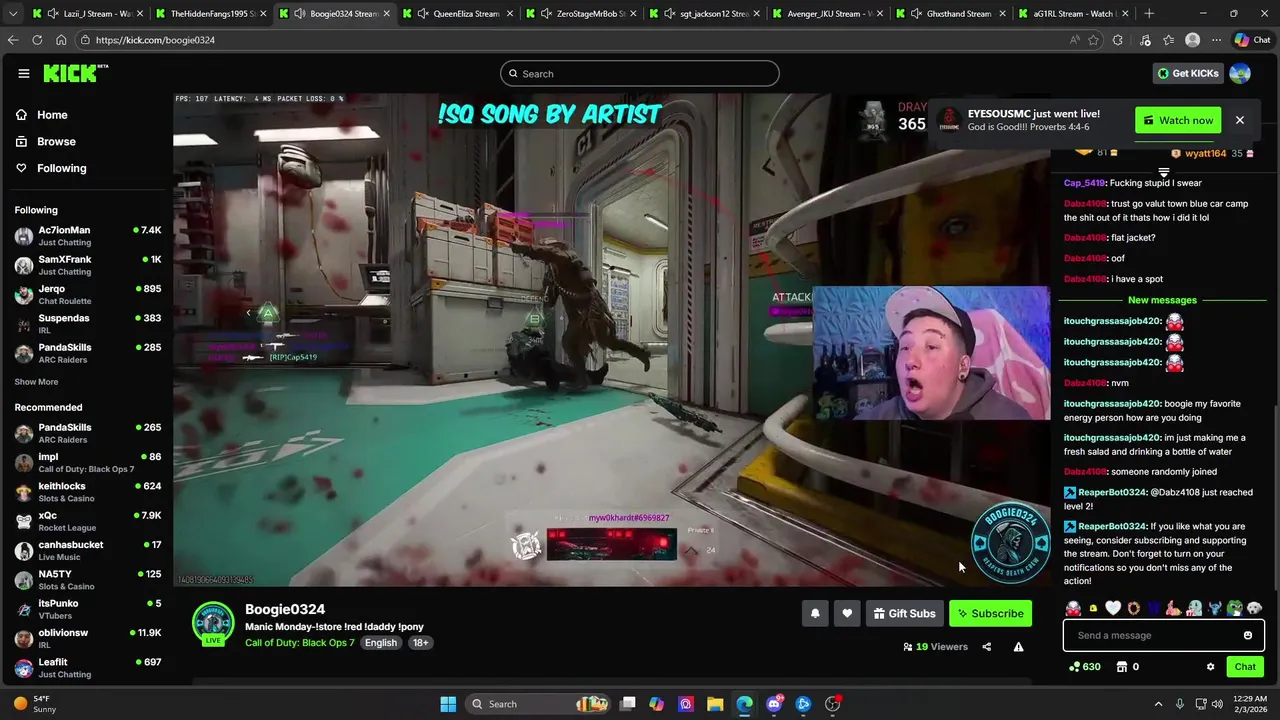Open the user profile avatar menu
1280x720 pixels.
coord(1240,73)
